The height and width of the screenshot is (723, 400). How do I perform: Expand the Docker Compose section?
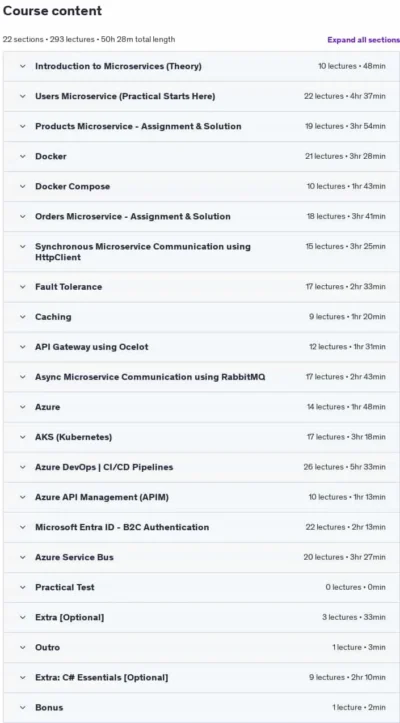[x=201, y=186]
